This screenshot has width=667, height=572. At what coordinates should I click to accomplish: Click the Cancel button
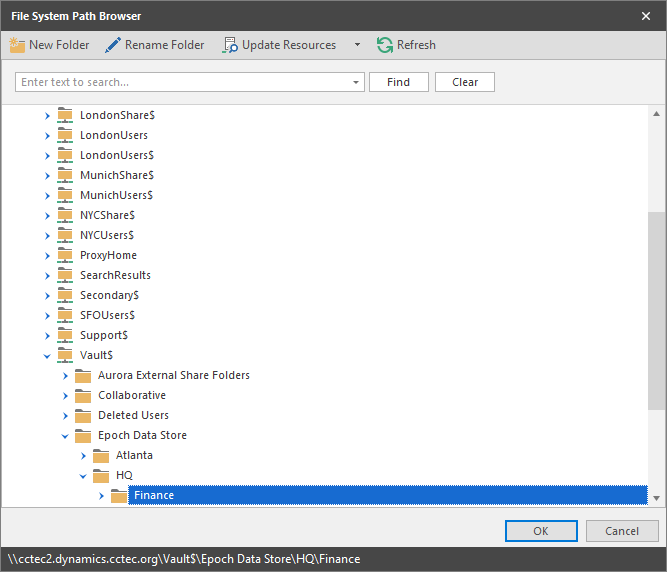click(x=622, y=531)
